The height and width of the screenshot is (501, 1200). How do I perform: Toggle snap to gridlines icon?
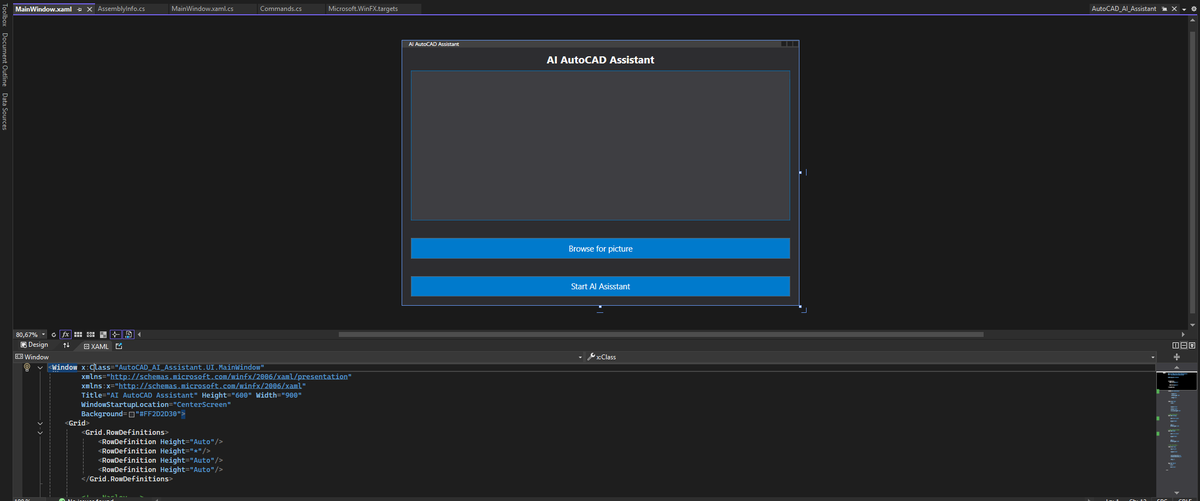coord(91,334)
